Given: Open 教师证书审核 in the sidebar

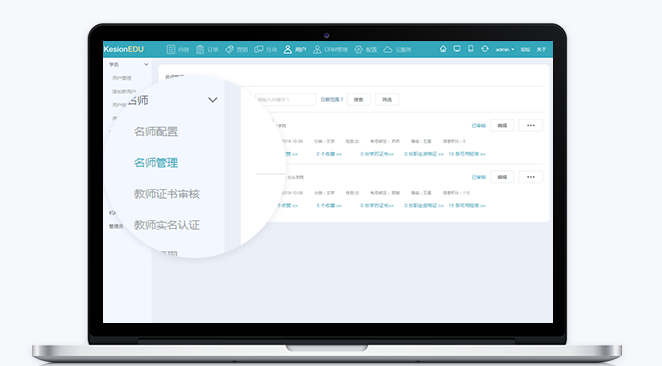Looking at the screenshot, I should [167, 194].
